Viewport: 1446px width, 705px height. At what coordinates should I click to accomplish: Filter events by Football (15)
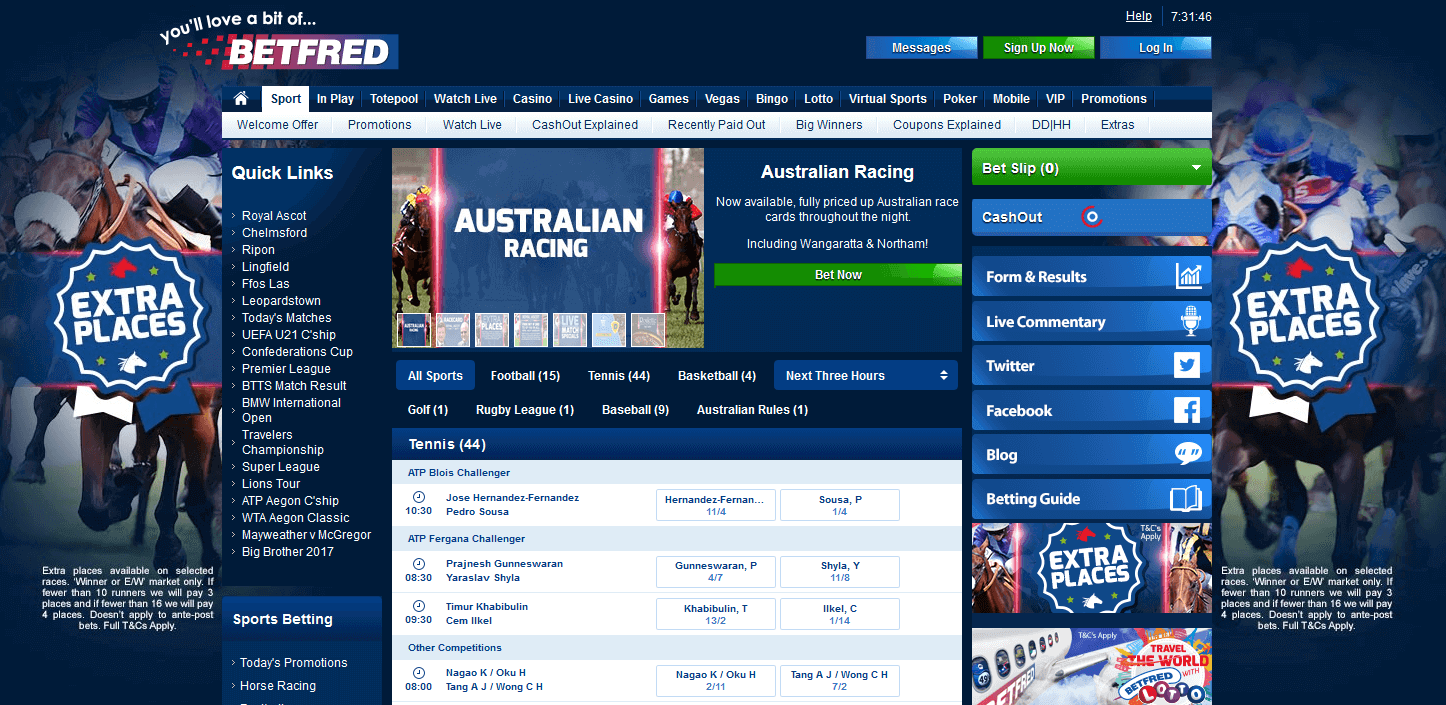pyautogui.click(x=525, y=376)
